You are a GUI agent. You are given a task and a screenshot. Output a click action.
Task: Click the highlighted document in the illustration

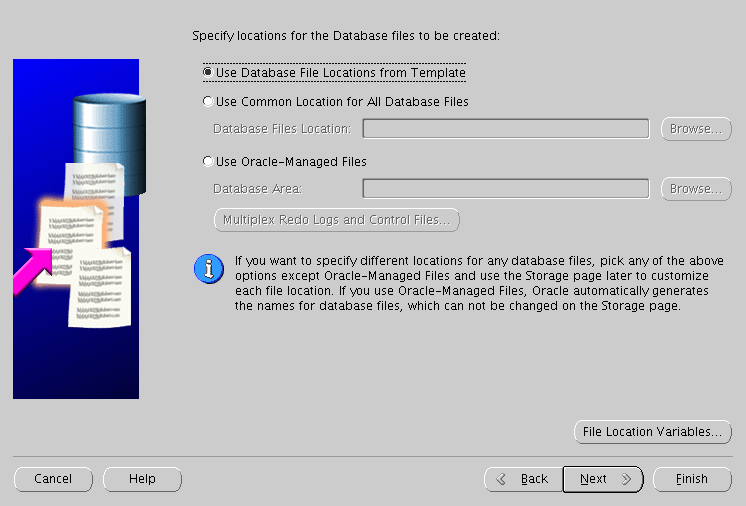[x=72, y=243]
